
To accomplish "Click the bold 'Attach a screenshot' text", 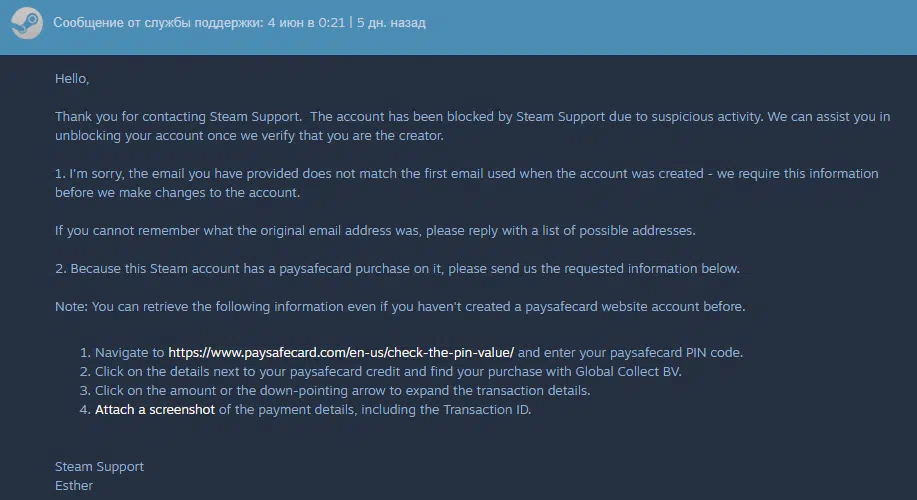I will [155, 409].
